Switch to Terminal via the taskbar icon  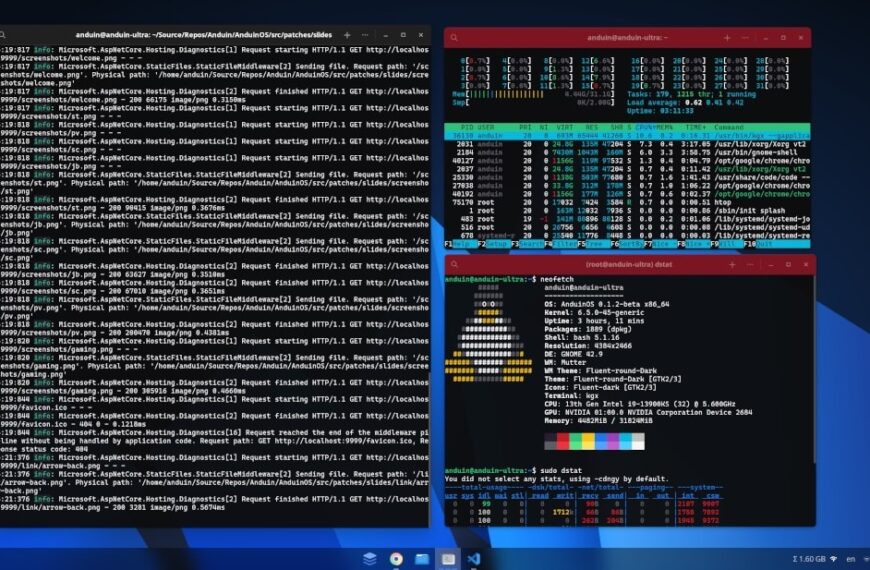(x=448, y=558)
